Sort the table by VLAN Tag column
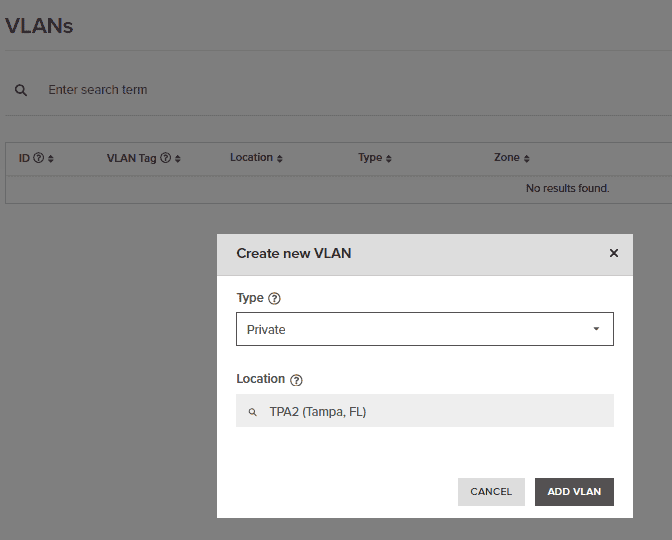This screenshot has width=672, height=540. tap(178, 159)
